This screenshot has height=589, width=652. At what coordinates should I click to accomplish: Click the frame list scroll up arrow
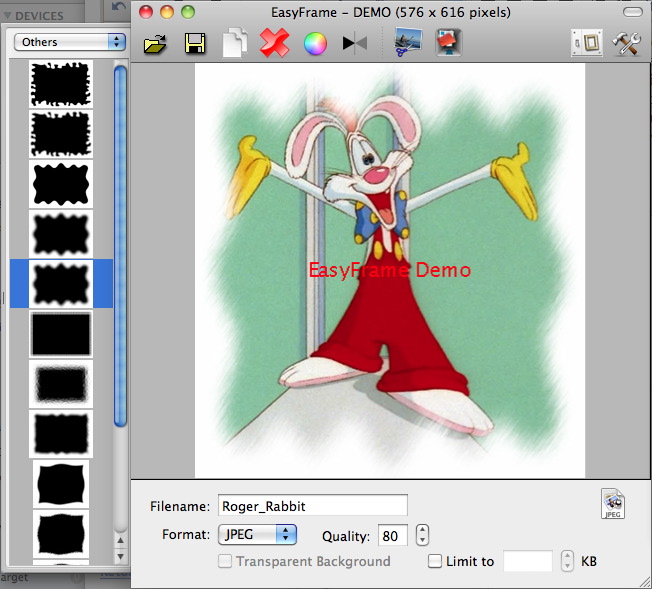120,540
